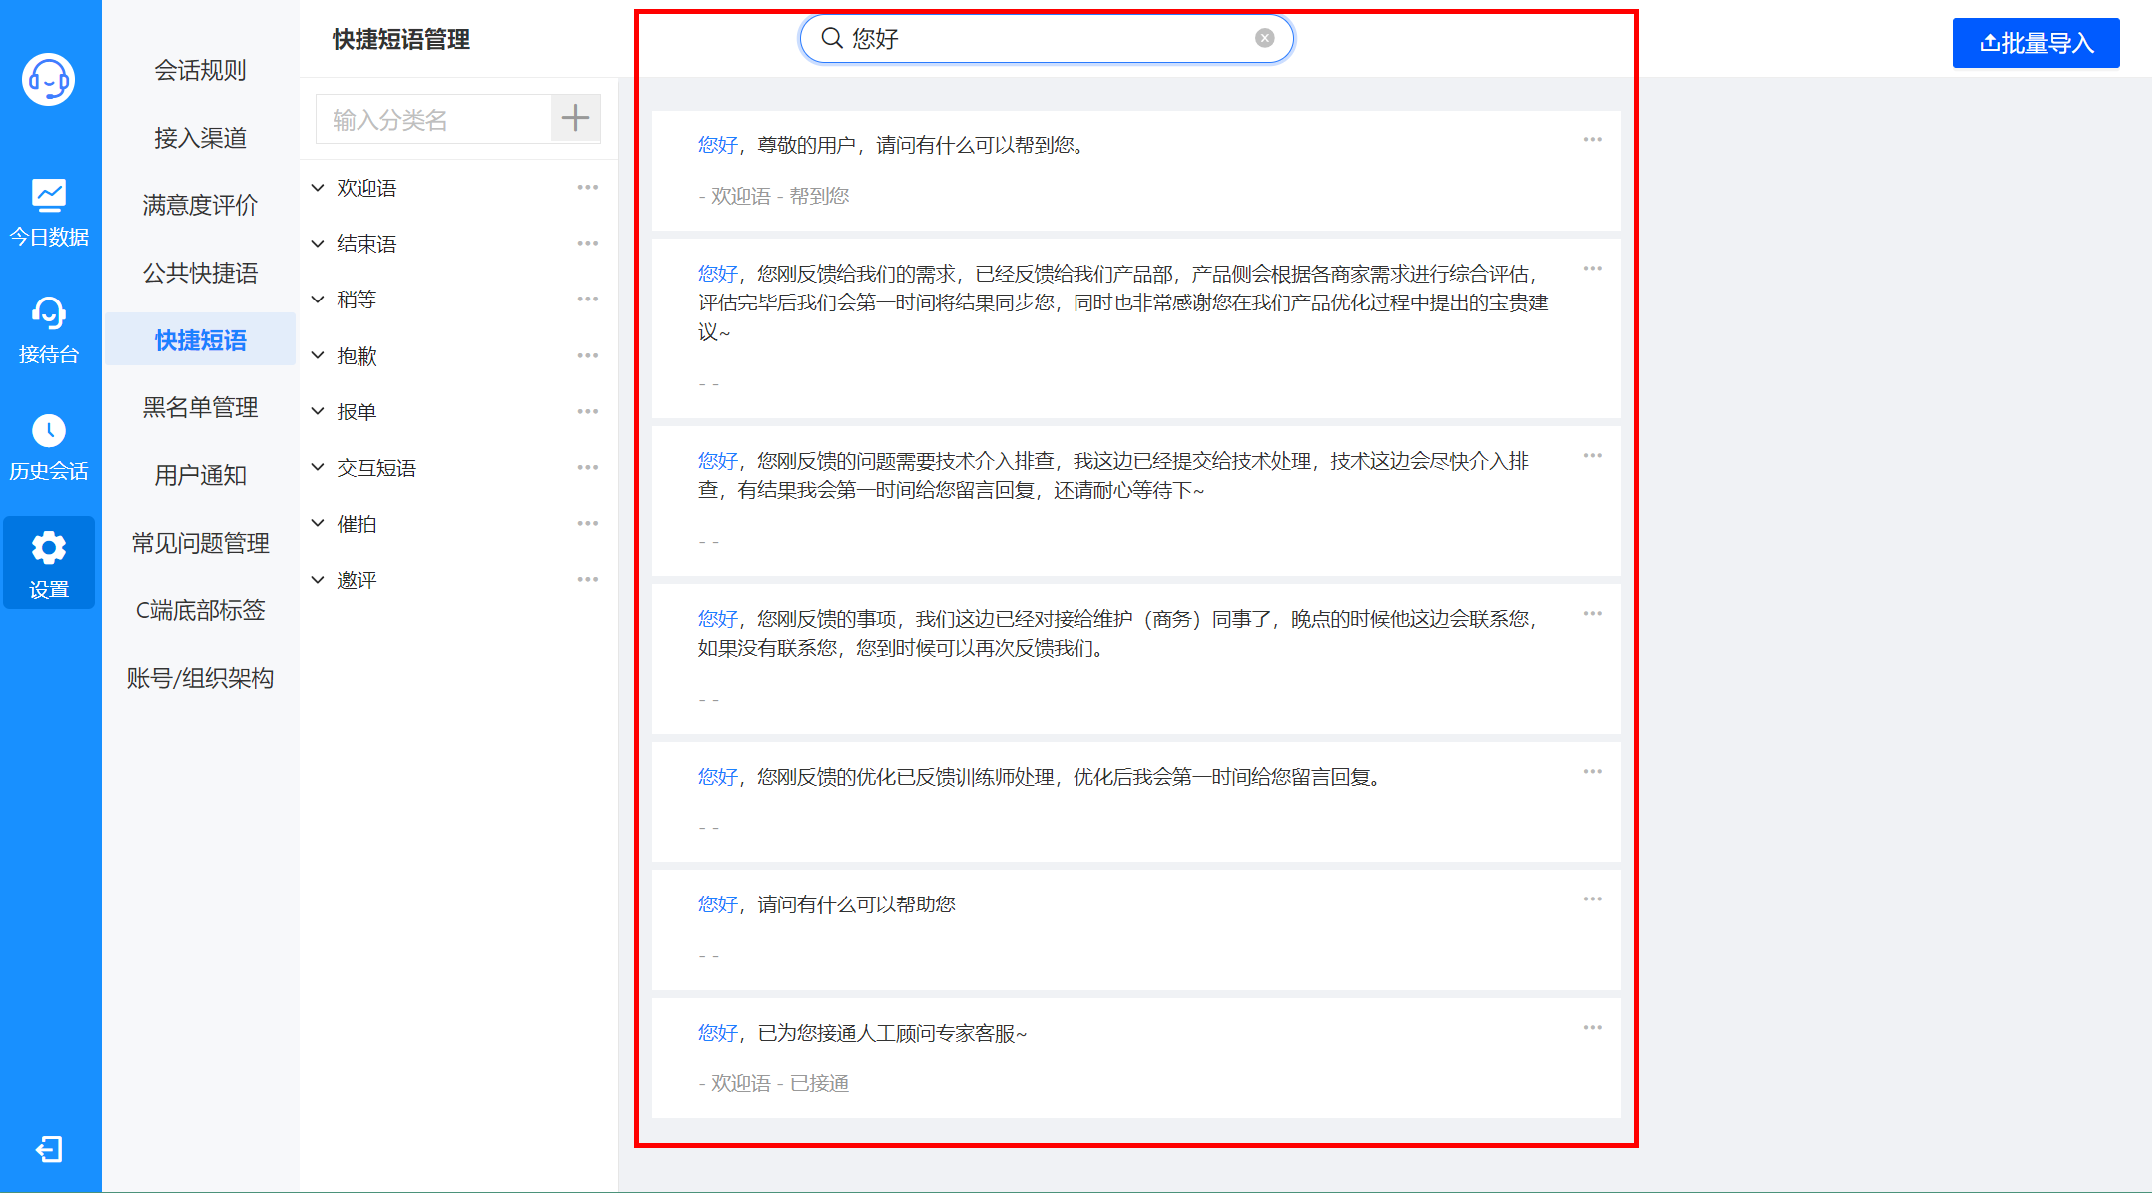The width and height of the screenshot is (2152, 1201).
Task: Click the logout icon at sidebar bottom
Action: click(49, 1149)
